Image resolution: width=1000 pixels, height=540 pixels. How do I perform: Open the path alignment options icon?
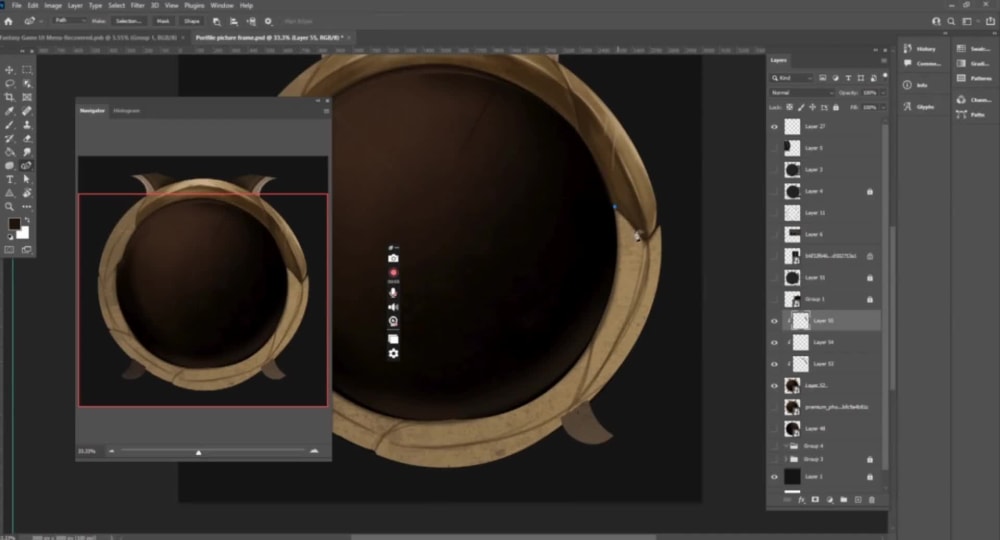point(234,21)
